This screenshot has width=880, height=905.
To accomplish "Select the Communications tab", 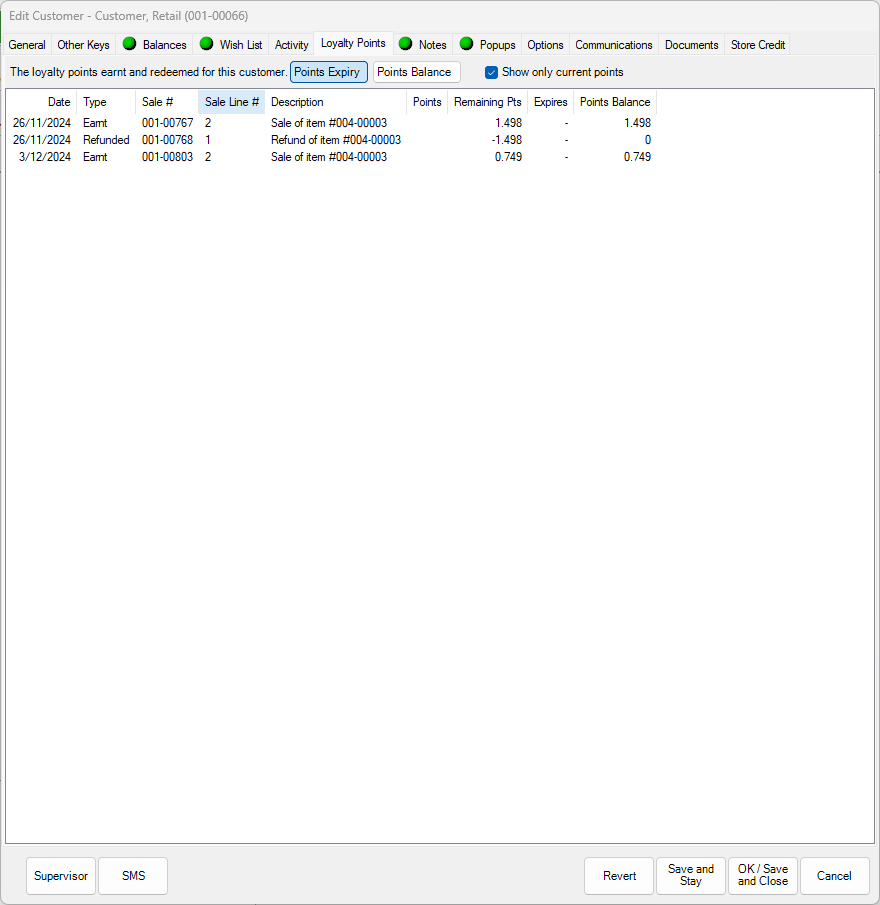I will point(613,44).
